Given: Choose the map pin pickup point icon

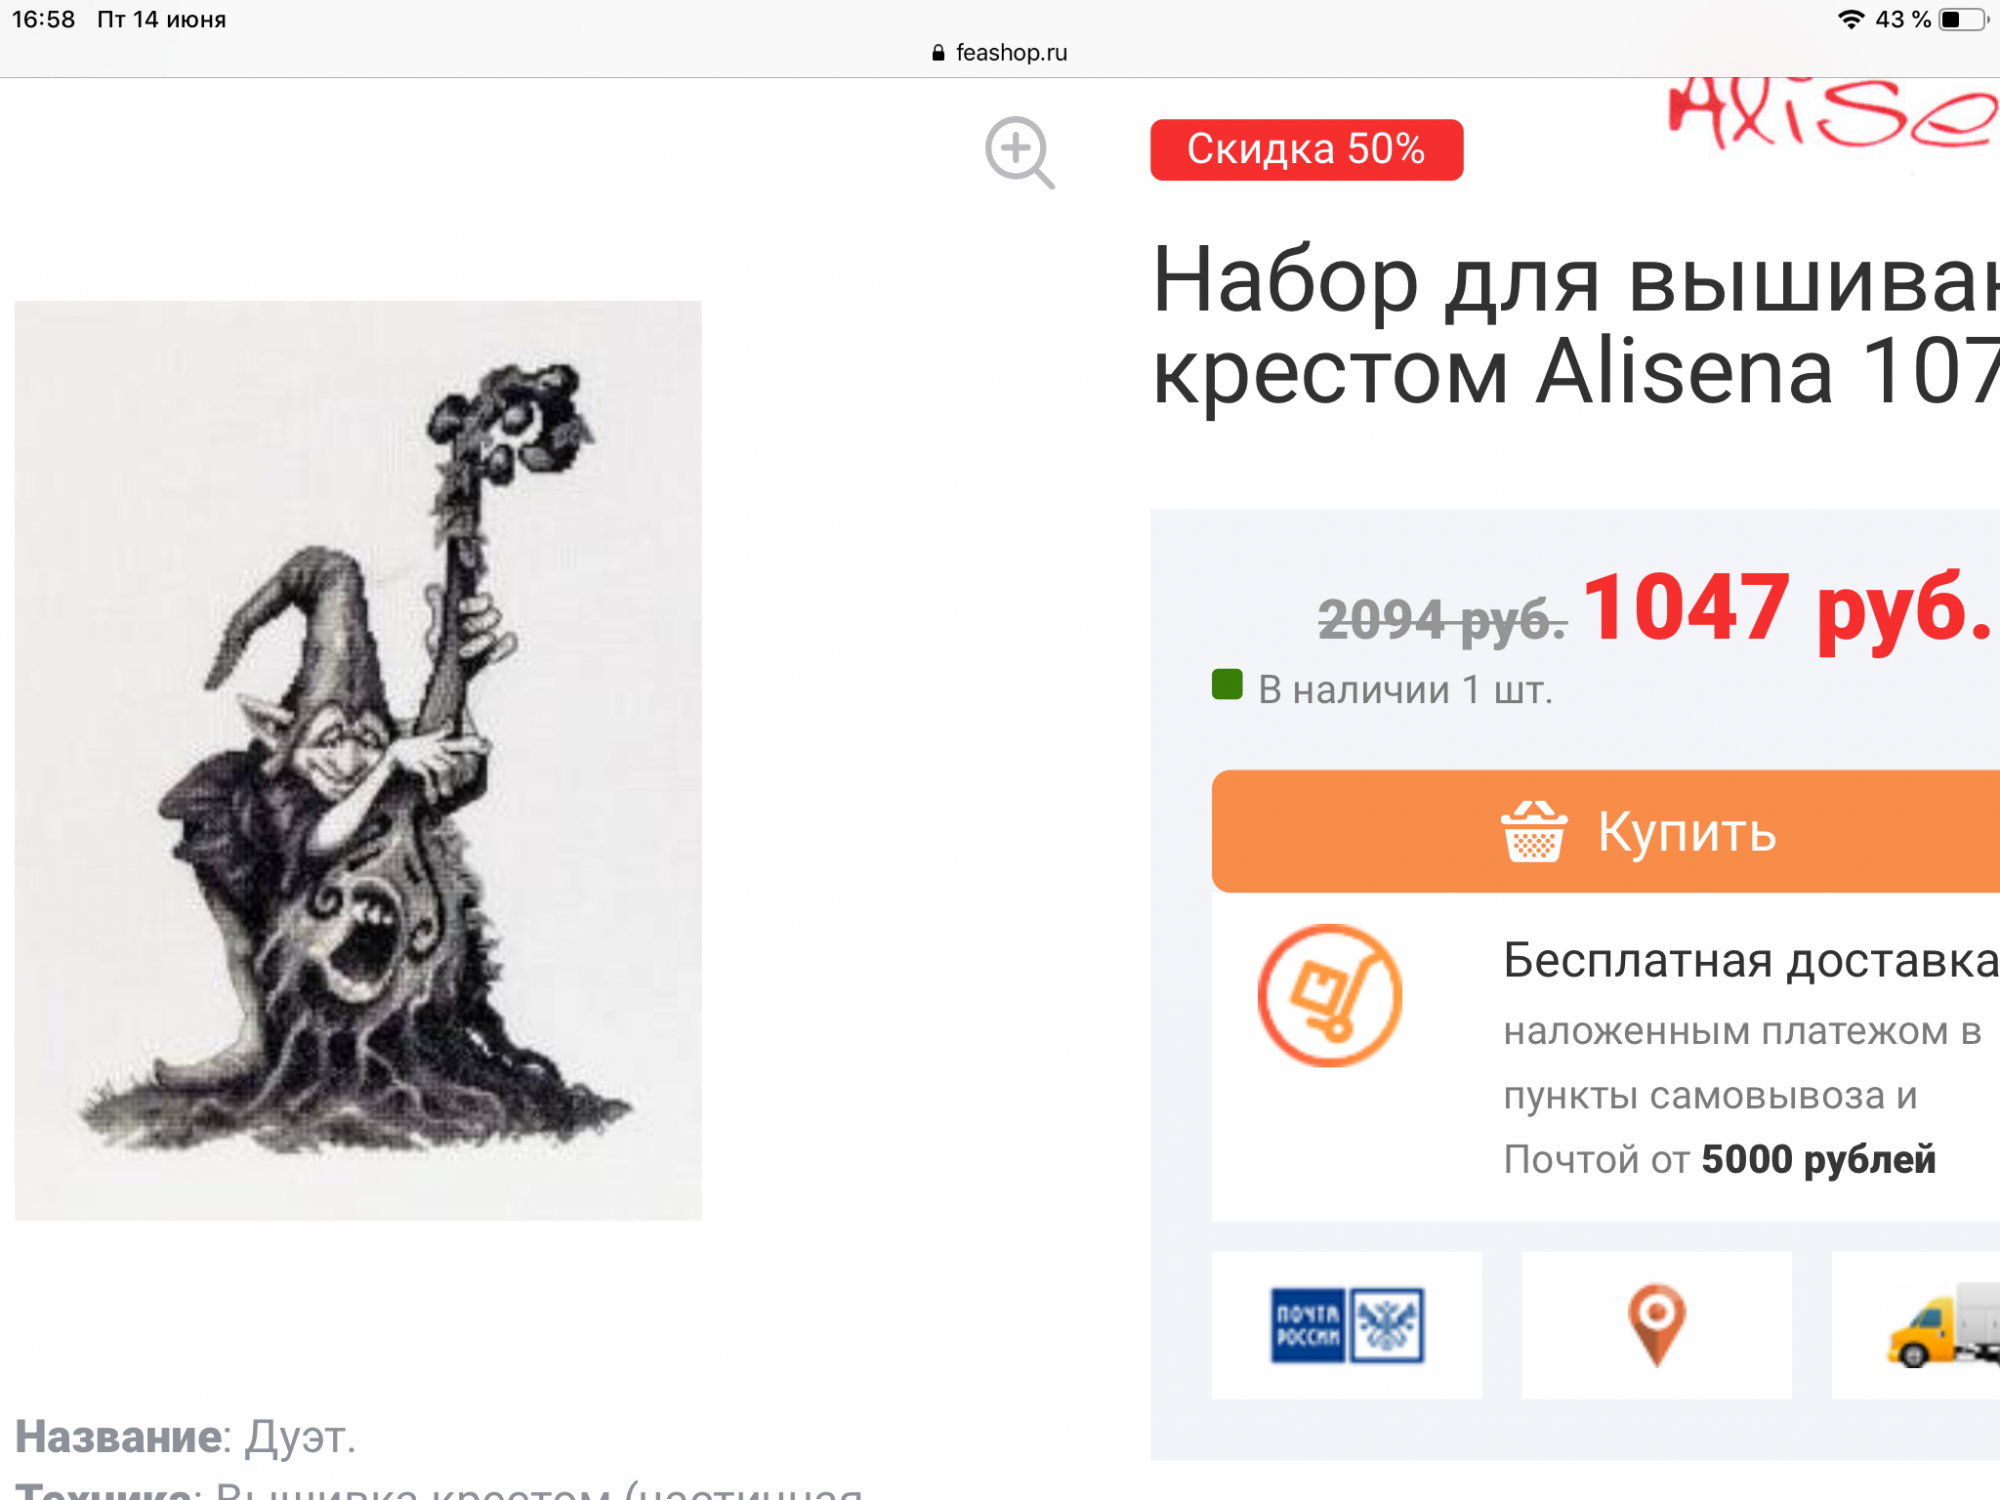Looking at the screenshot, I should (1656, 1325).
